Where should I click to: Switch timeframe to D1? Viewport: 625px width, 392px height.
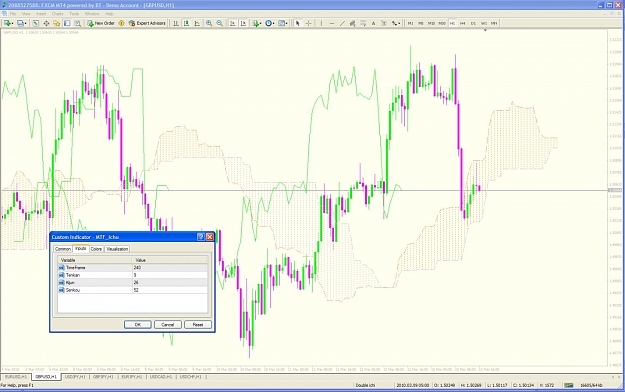point(473,24)
